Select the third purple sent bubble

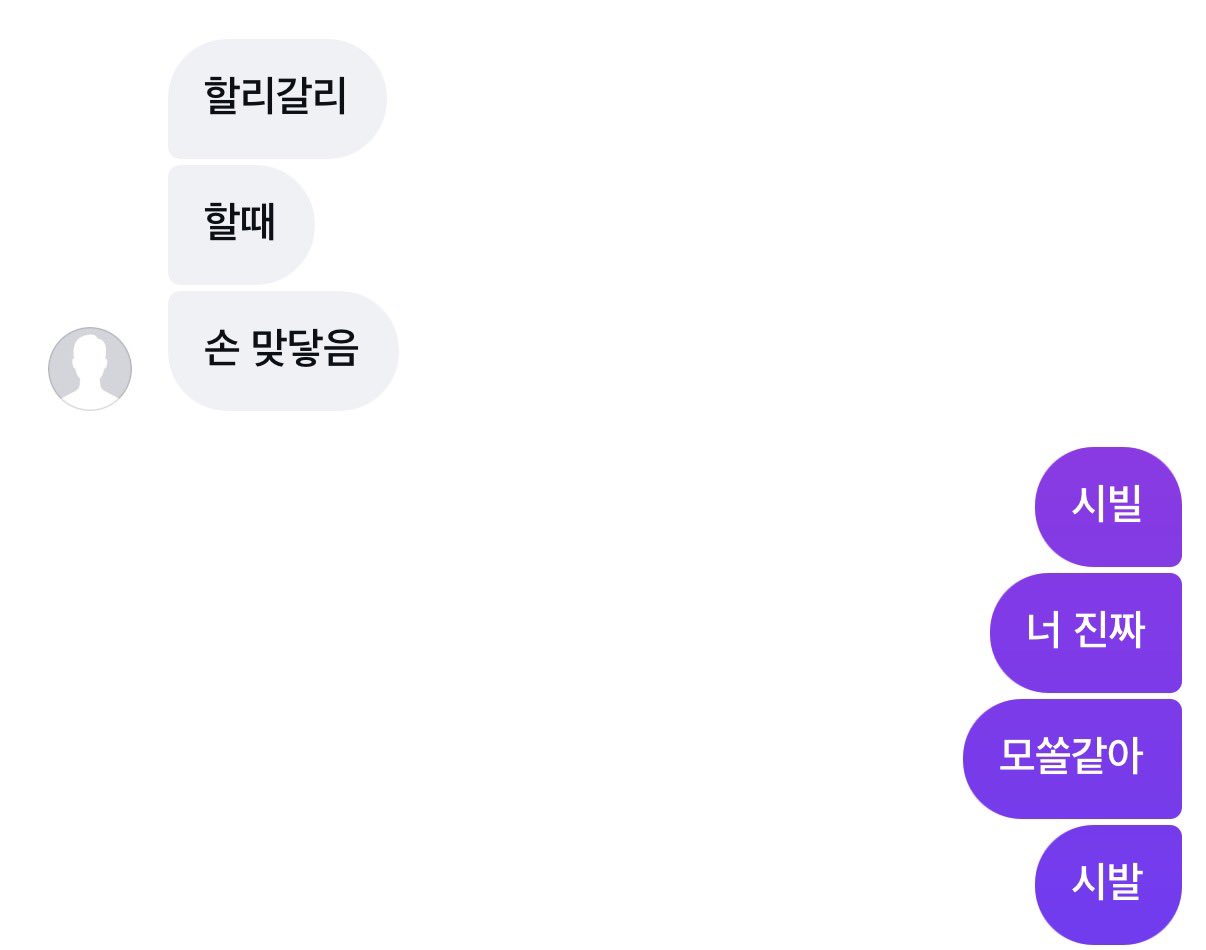click(x=1072, y=759)
